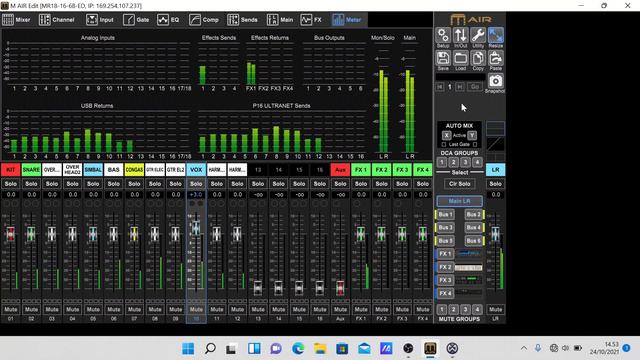Click the Save floppy disk icon
The height and width of the screenshot is (360, 640).
(443, 58)
